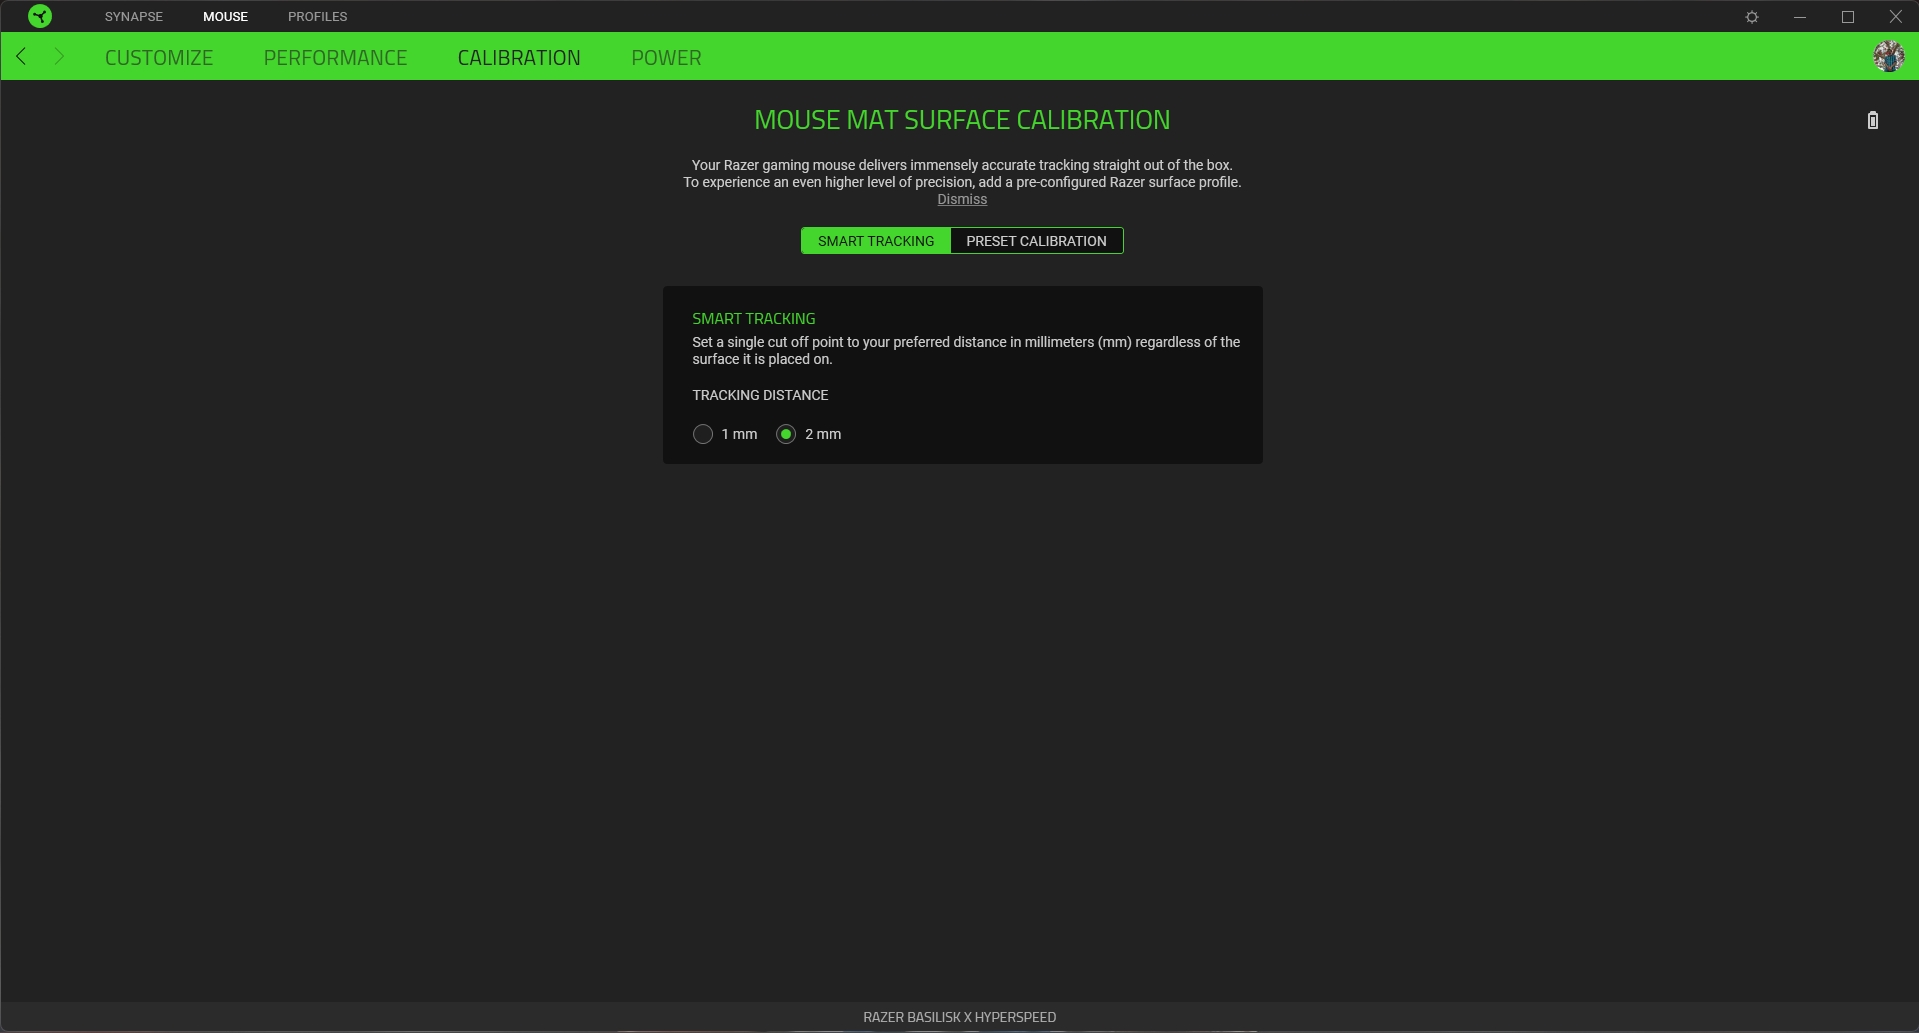Viewport: 1919px width, 1033px height.
Task: Minimize the Synapse window
Action: click(1800, 17)
